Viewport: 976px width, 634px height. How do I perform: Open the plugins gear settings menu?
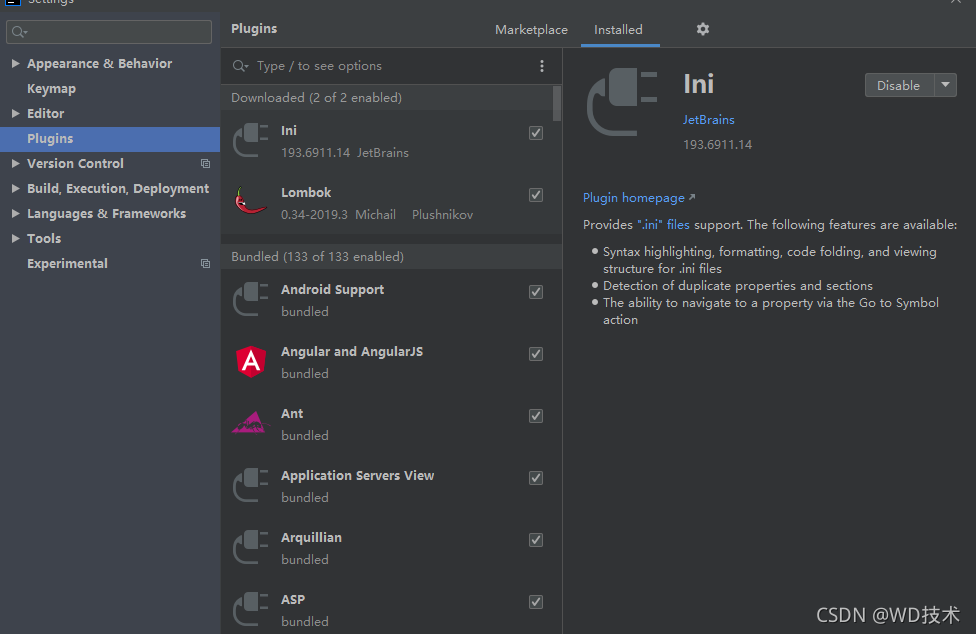(x=703, y=29)
